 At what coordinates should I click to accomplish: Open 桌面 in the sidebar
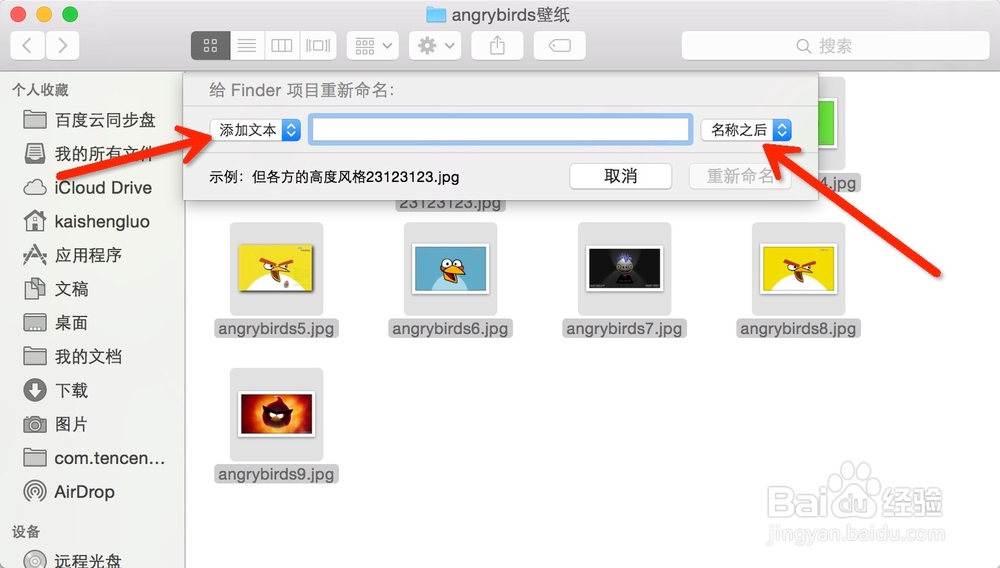pos(56,323)
